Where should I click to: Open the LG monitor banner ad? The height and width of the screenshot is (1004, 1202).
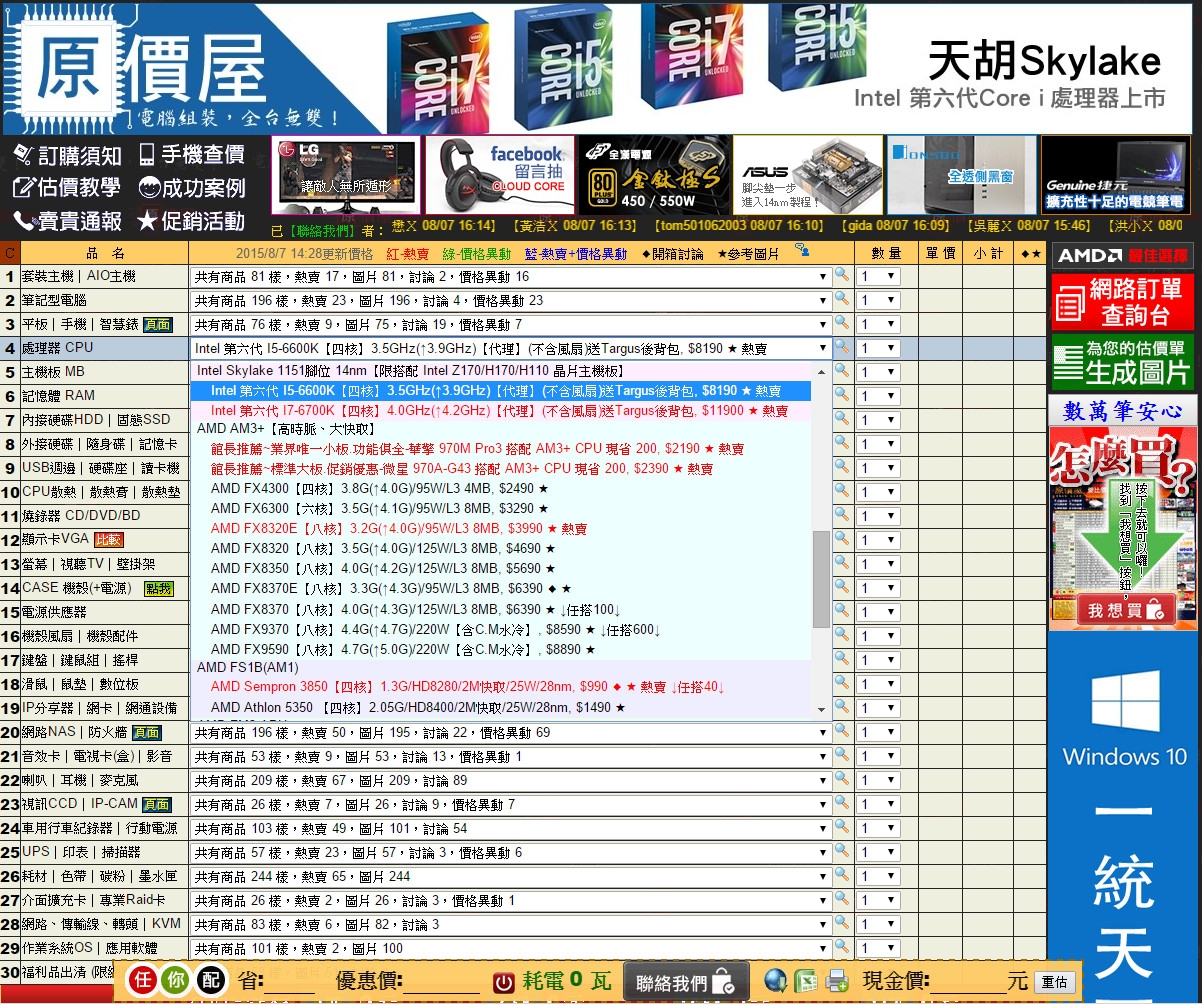point(346,175)
